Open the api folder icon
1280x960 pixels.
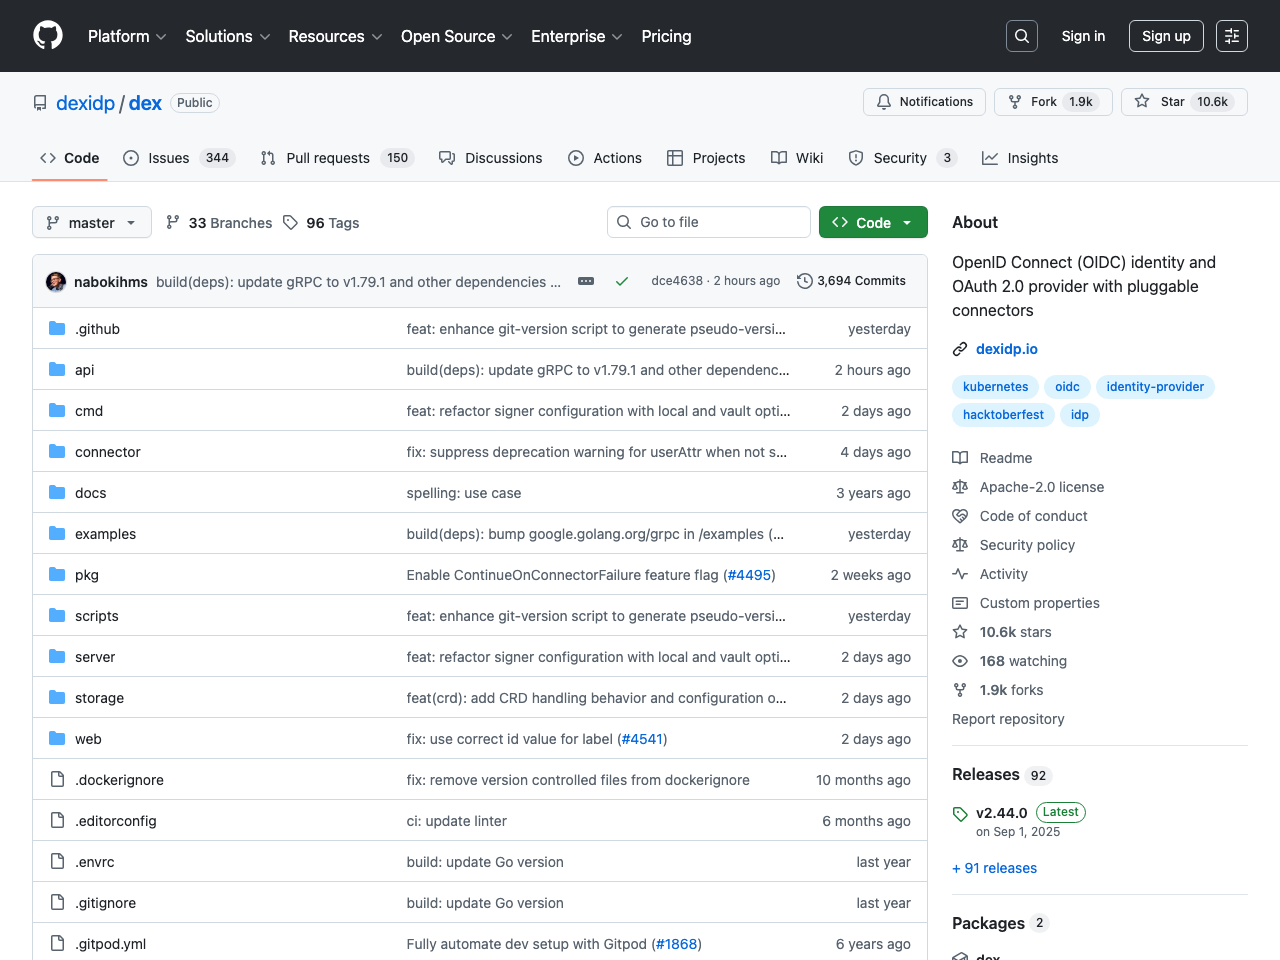pyautogui.click(x=57, y=369)
